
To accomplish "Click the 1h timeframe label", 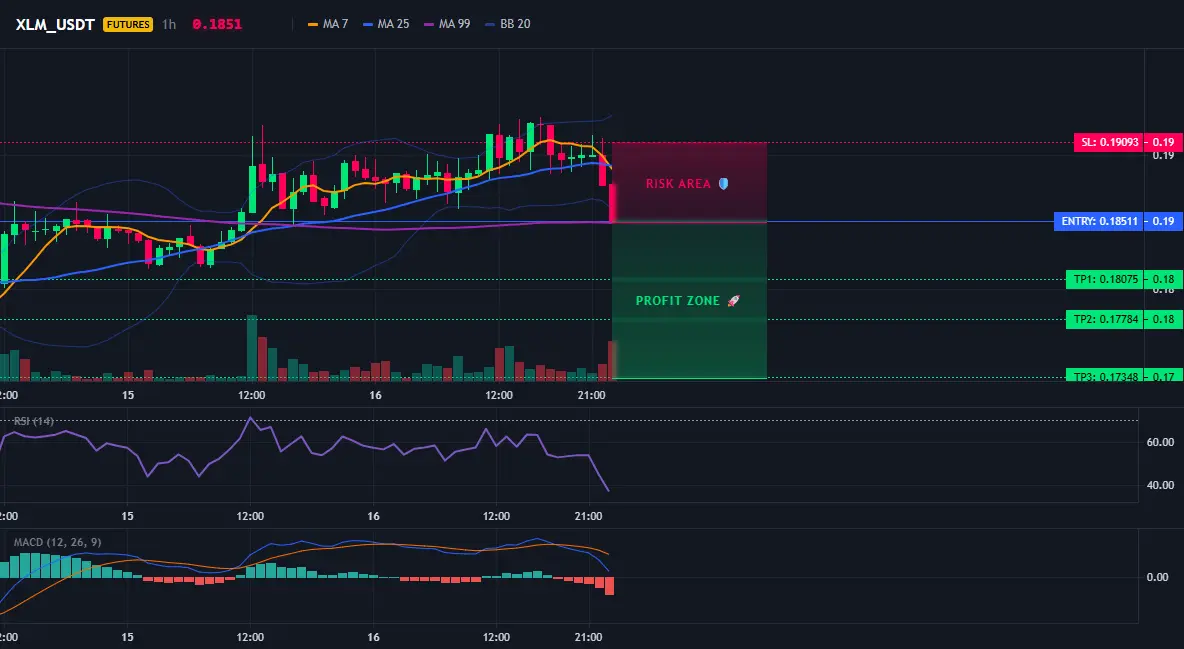I will tap(169, 24).
